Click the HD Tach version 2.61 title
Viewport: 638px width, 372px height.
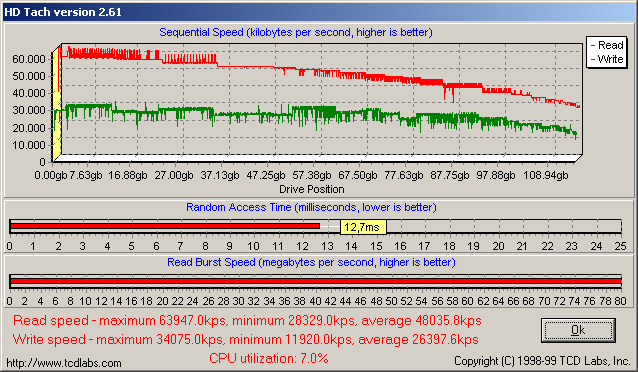pos(63,12)
